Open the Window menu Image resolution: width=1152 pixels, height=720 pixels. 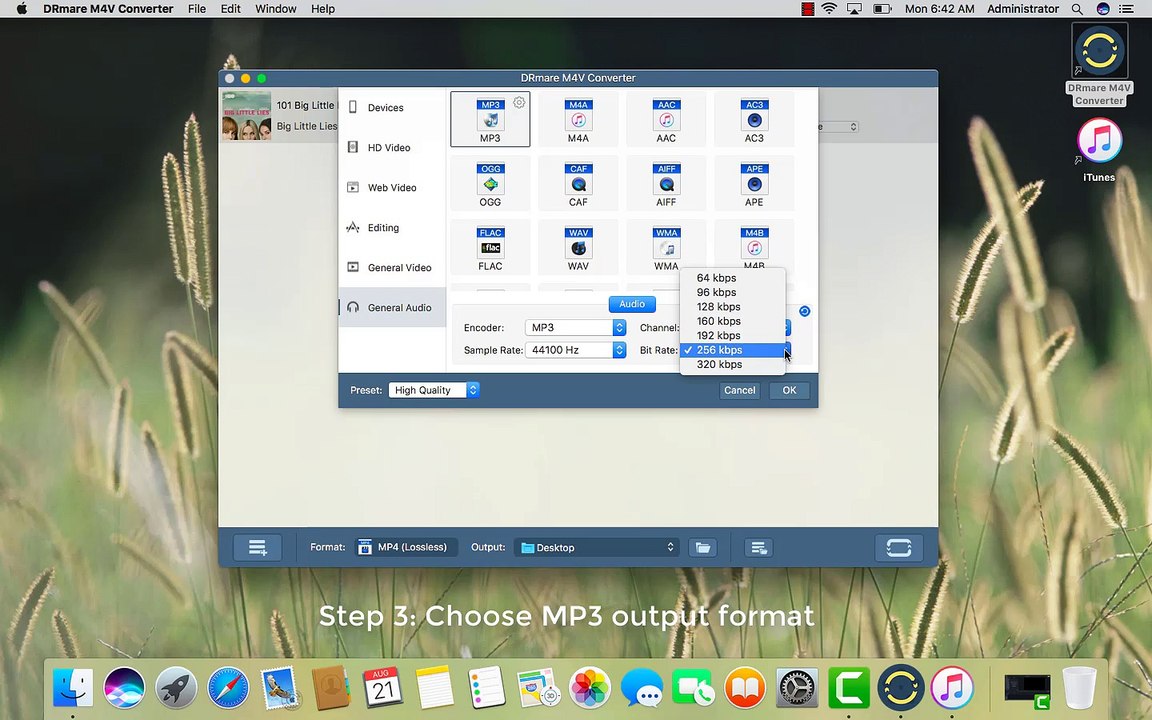[276, 9]
